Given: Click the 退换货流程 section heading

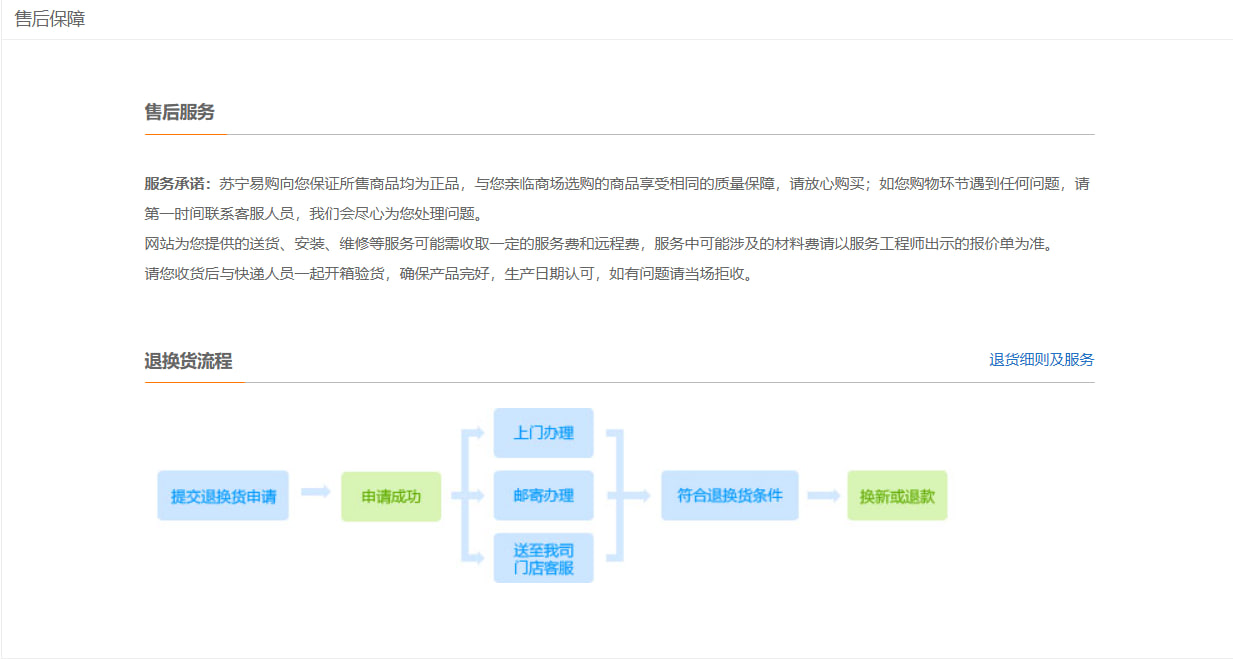Looking at the screenshot, I should pyautogui.click(x=188, y=361).
